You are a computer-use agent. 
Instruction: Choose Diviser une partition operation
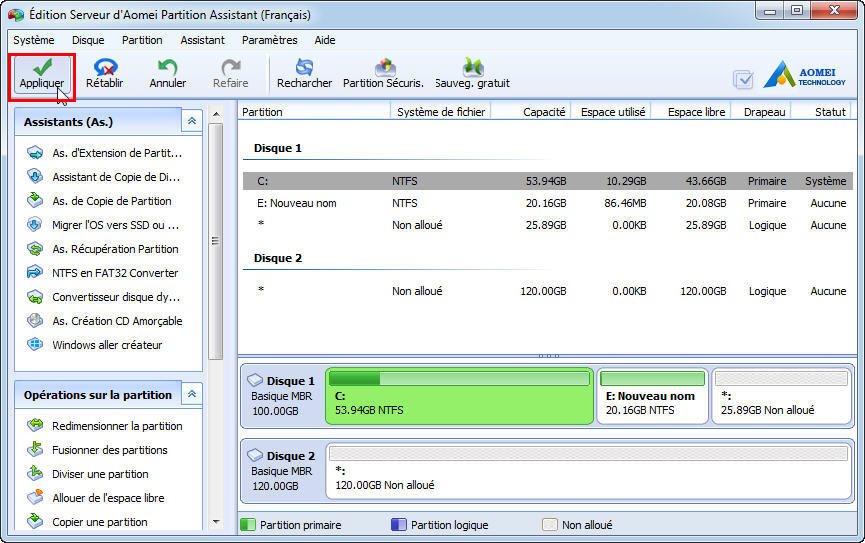88,474
